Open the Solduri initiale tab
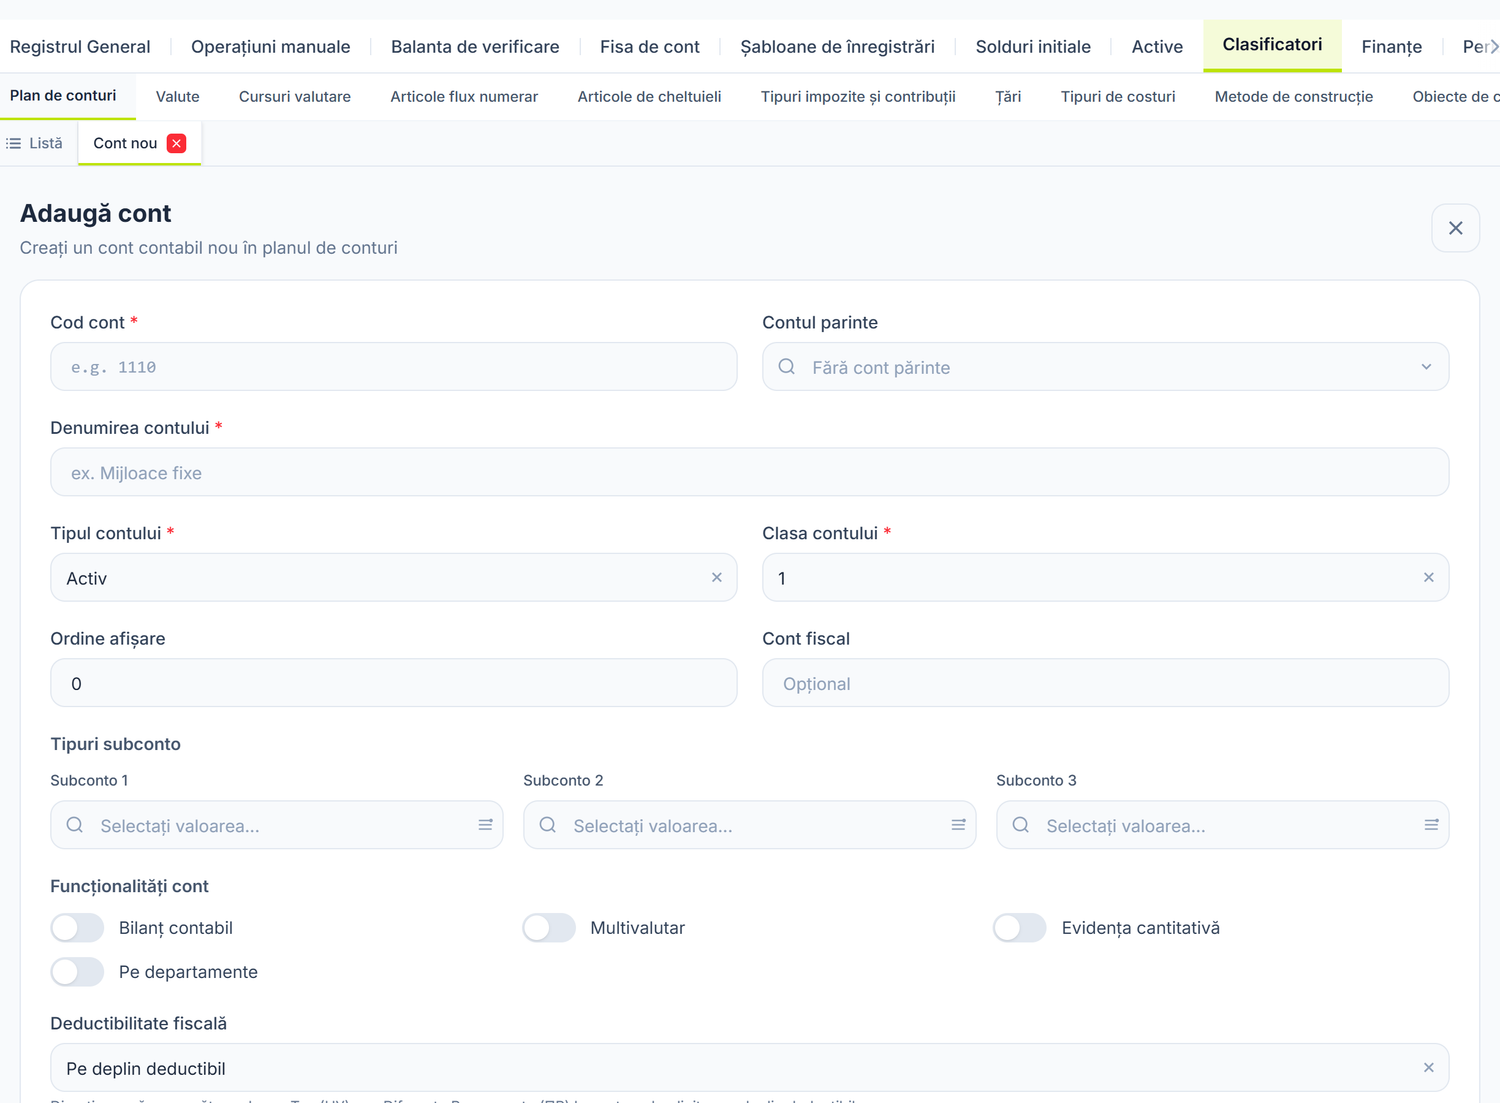The height and width of the screenshot is (1103, 1500). click(1033, 47)
